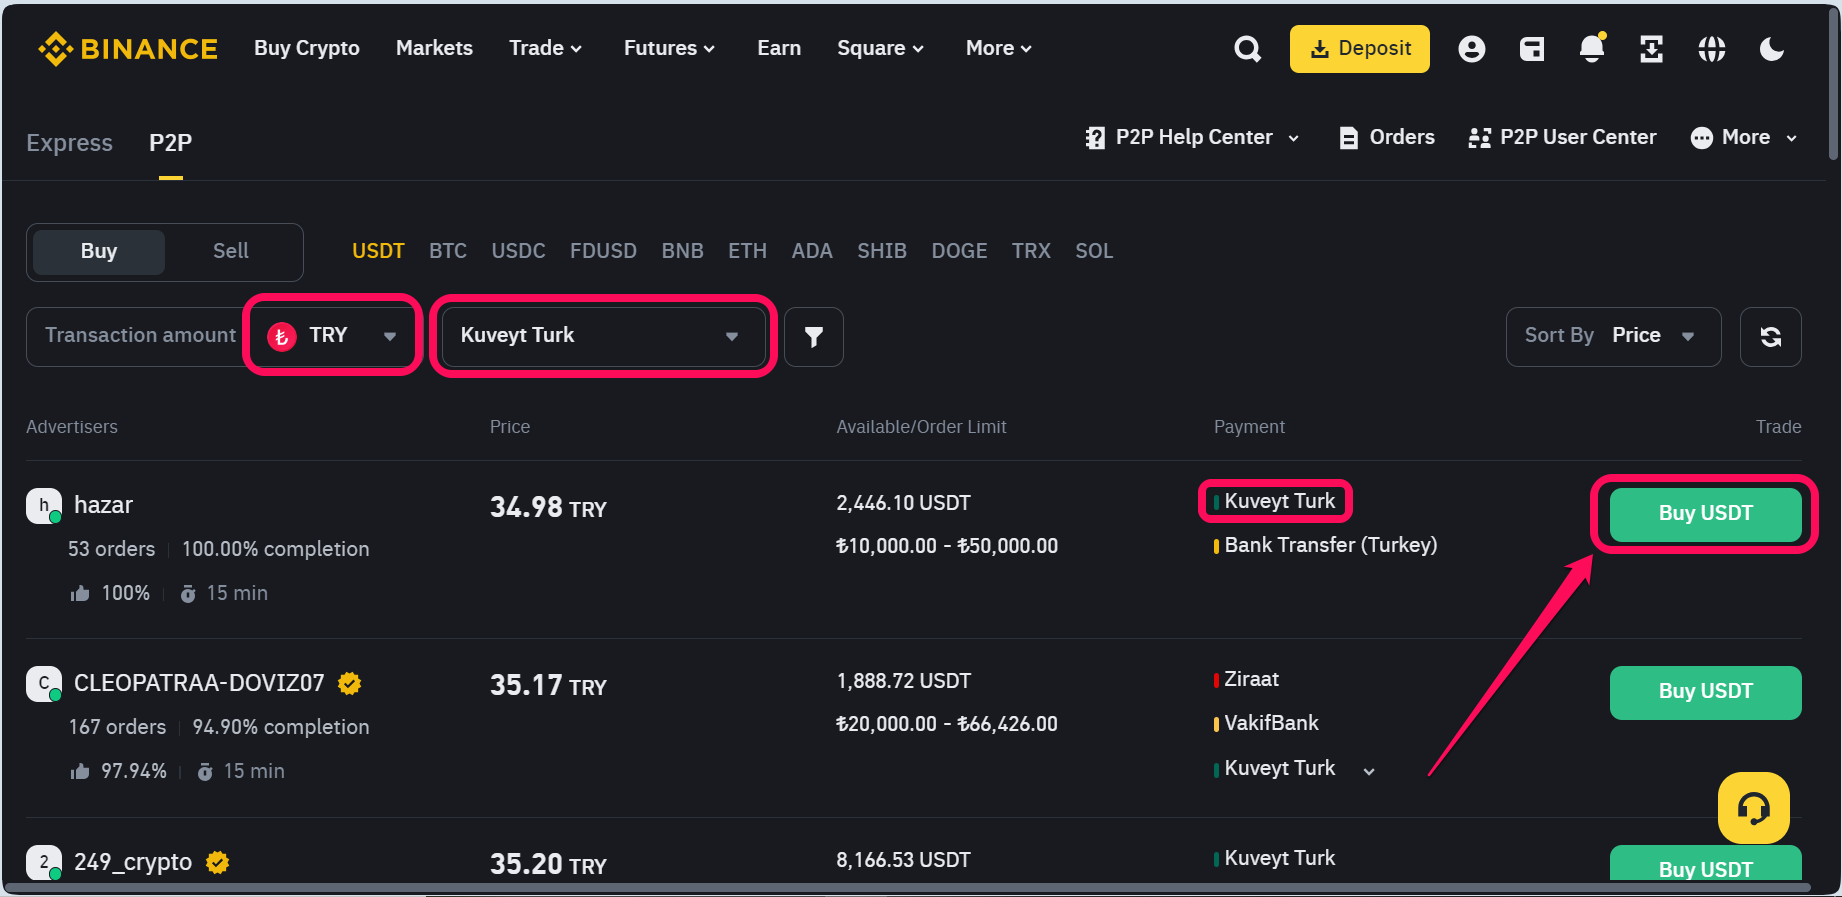The height and width of the screenshot is (897, 1842).
Task: Open the Kuveyt Turk payment dropdown
Action: (603, 336)
